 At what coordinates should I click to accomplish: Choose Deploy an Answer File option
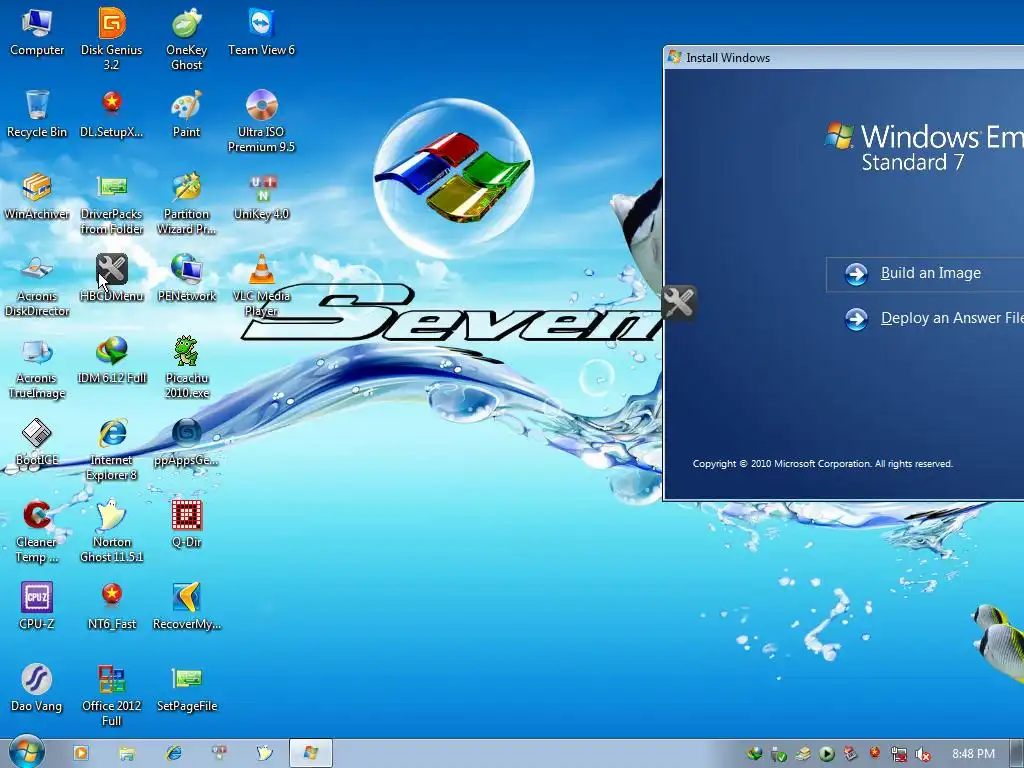934,319
